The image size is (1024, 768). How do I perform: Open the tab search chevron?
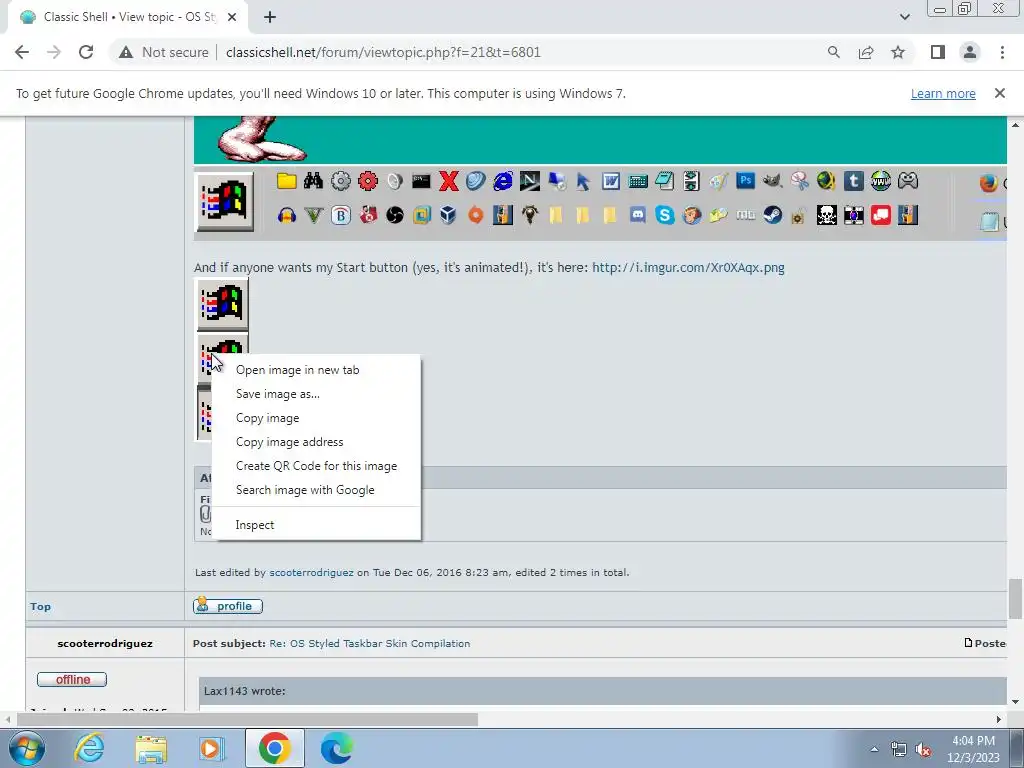904,17
